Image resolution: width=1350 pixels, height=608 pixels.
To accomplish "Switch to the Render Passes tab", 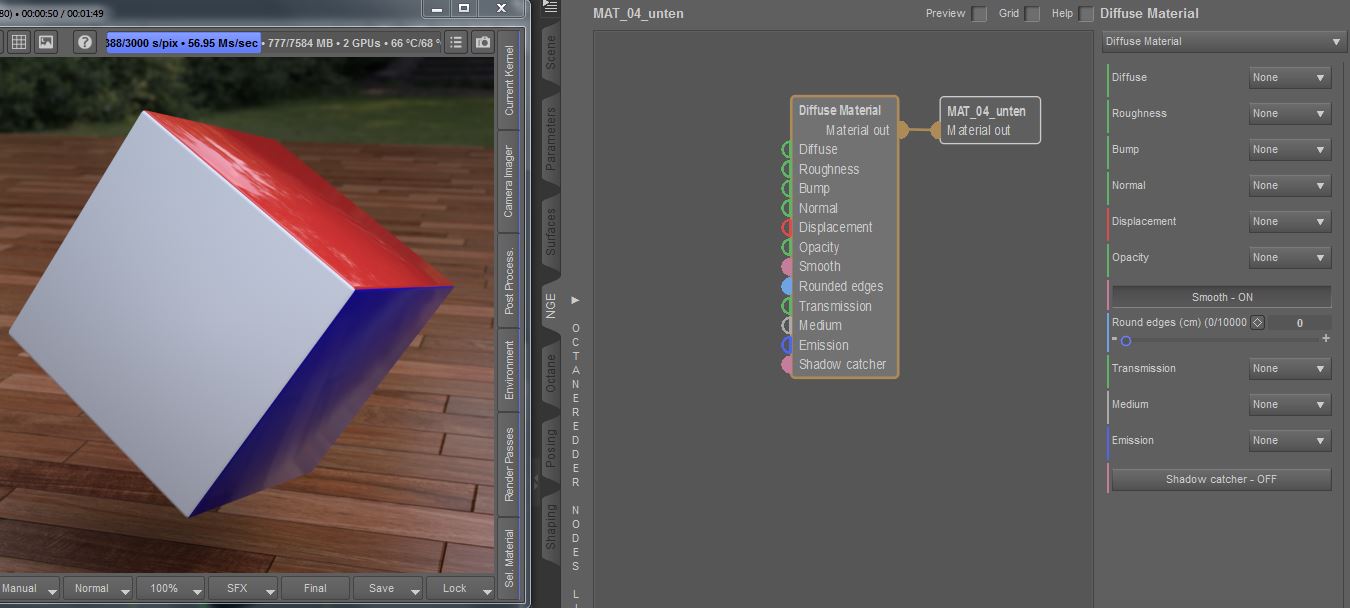I will pos(509,464).
